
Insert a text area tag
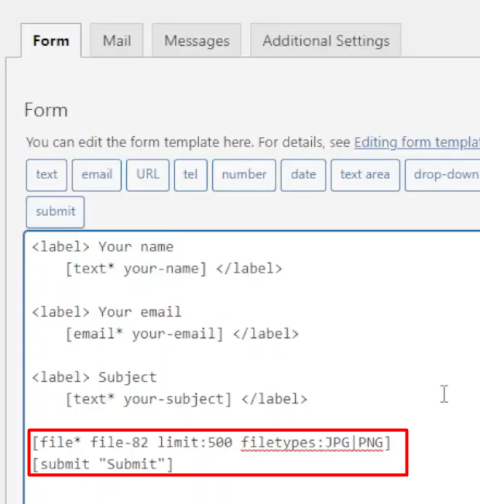coord(365,175)
